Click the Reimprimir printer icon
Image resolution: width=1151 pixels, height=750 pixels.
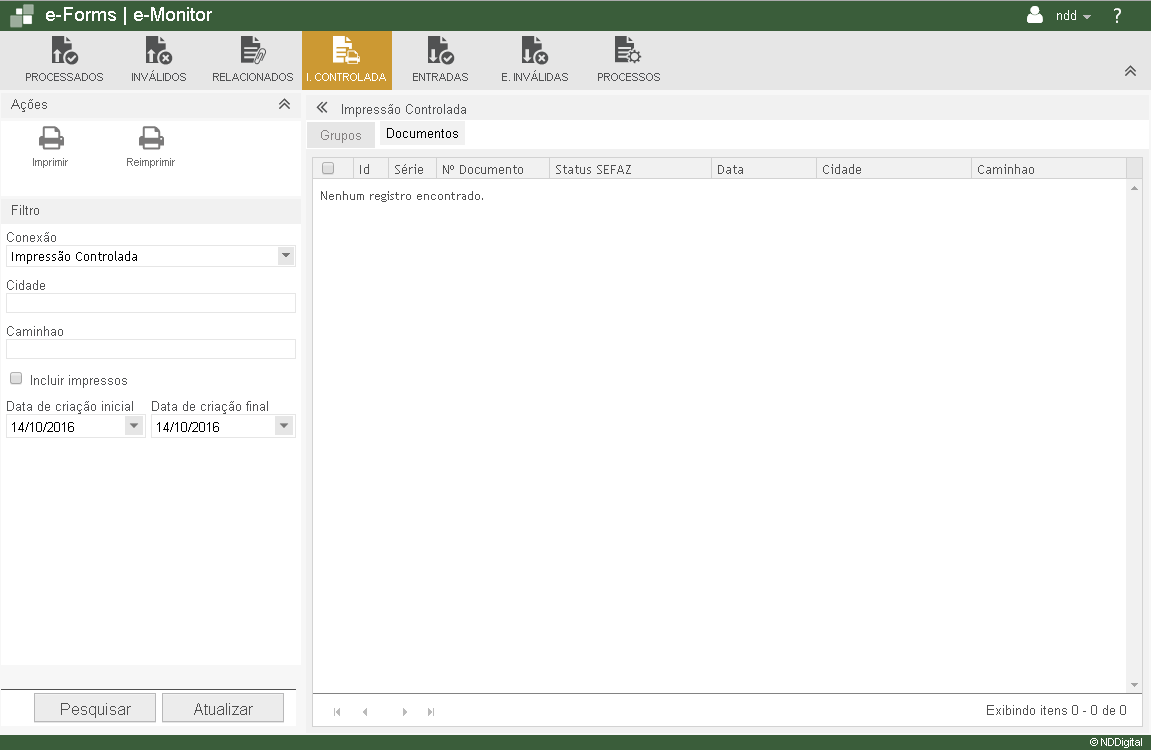[151, 139]
